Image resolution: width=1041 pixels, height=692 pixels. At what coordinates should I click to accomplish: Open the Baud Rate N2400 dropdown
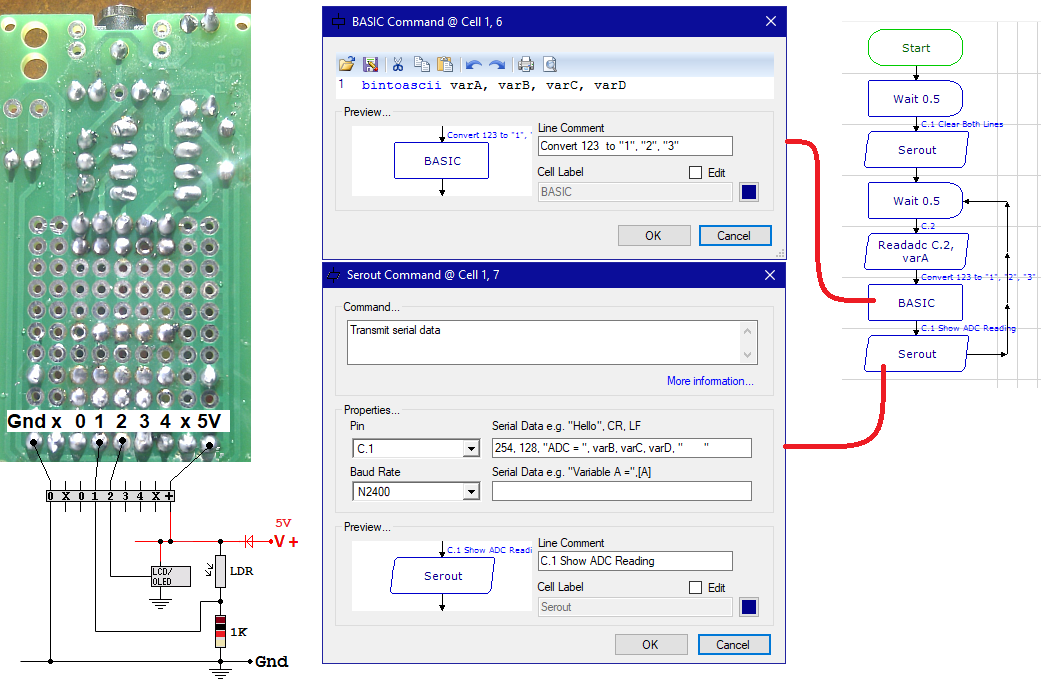coord(471,492)
